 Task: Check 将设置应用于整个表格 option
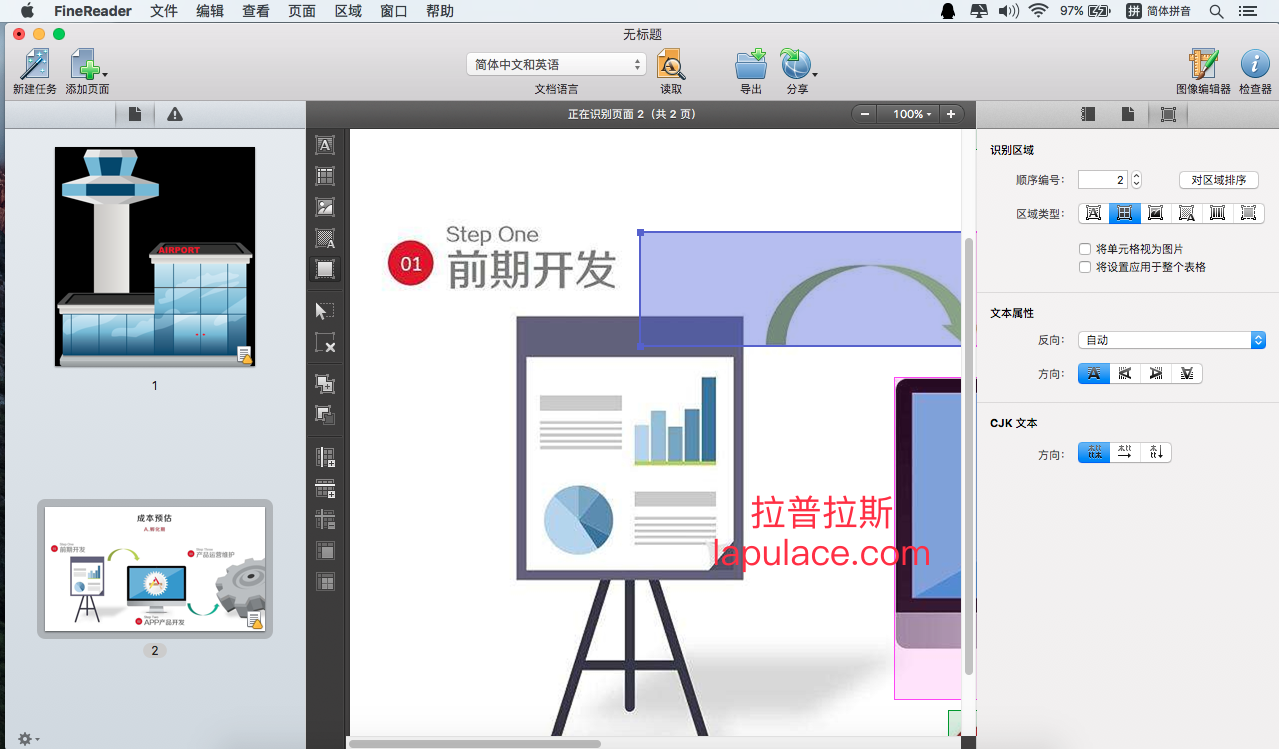pyautogui.click(x=1085, y=267)
